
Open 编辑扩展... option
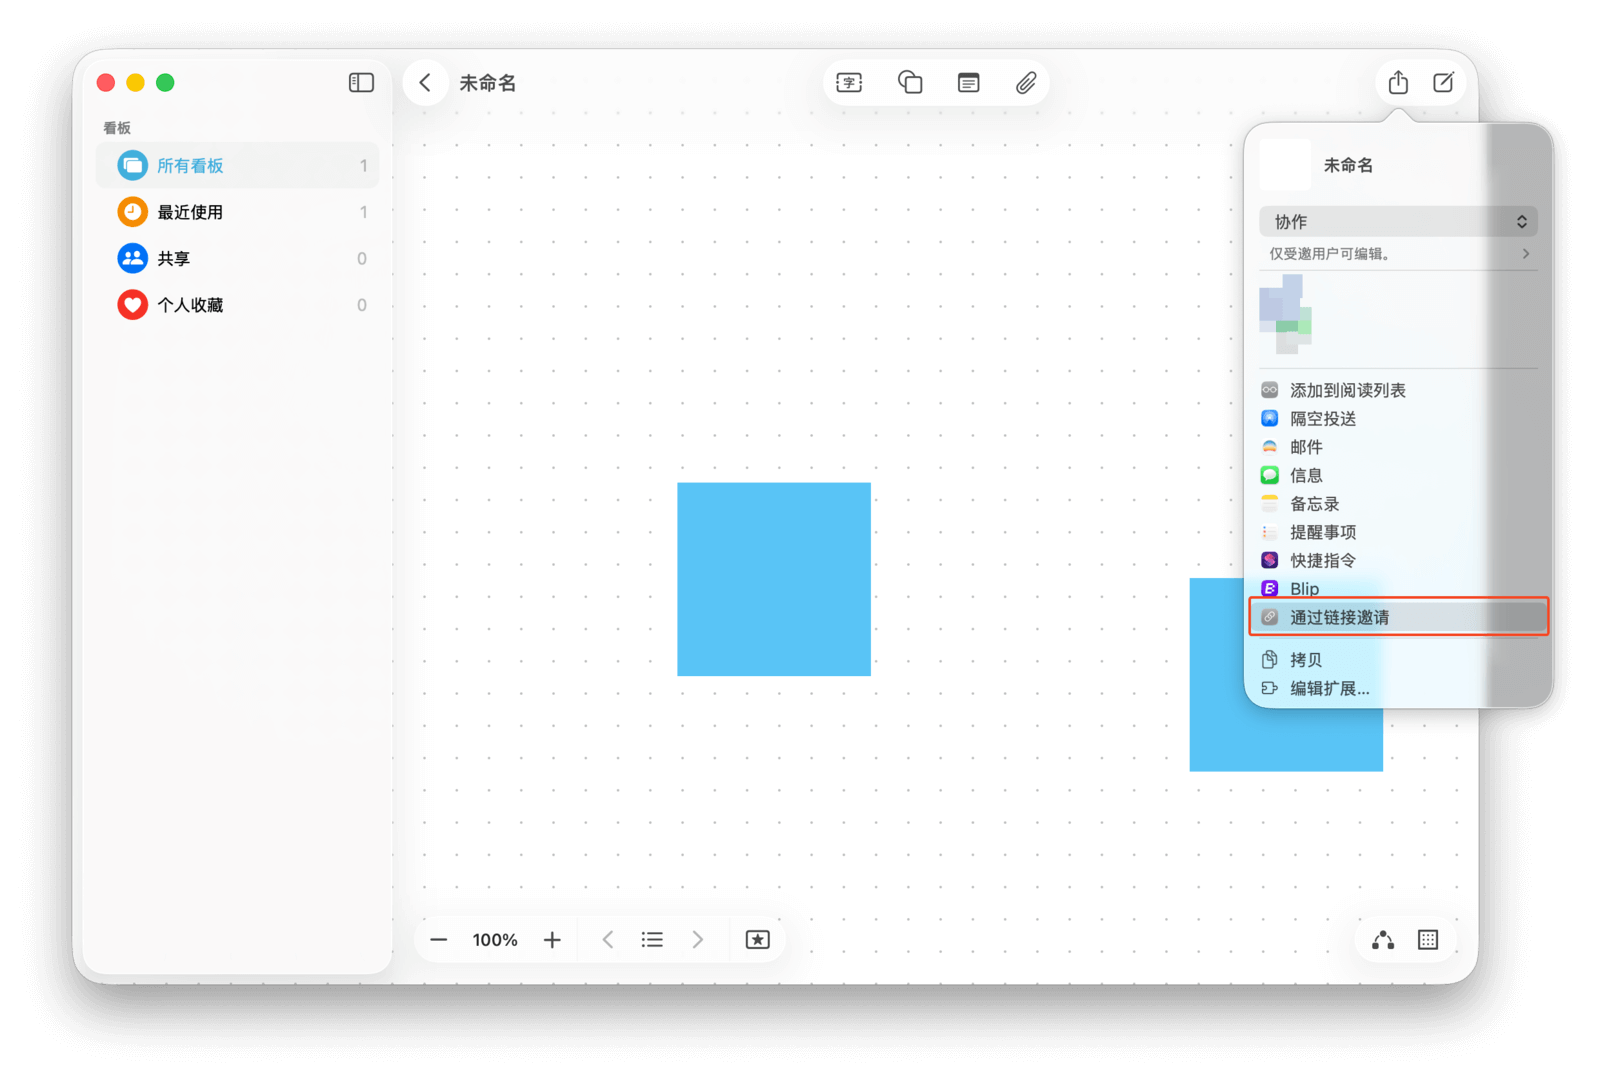(1328, 688)
